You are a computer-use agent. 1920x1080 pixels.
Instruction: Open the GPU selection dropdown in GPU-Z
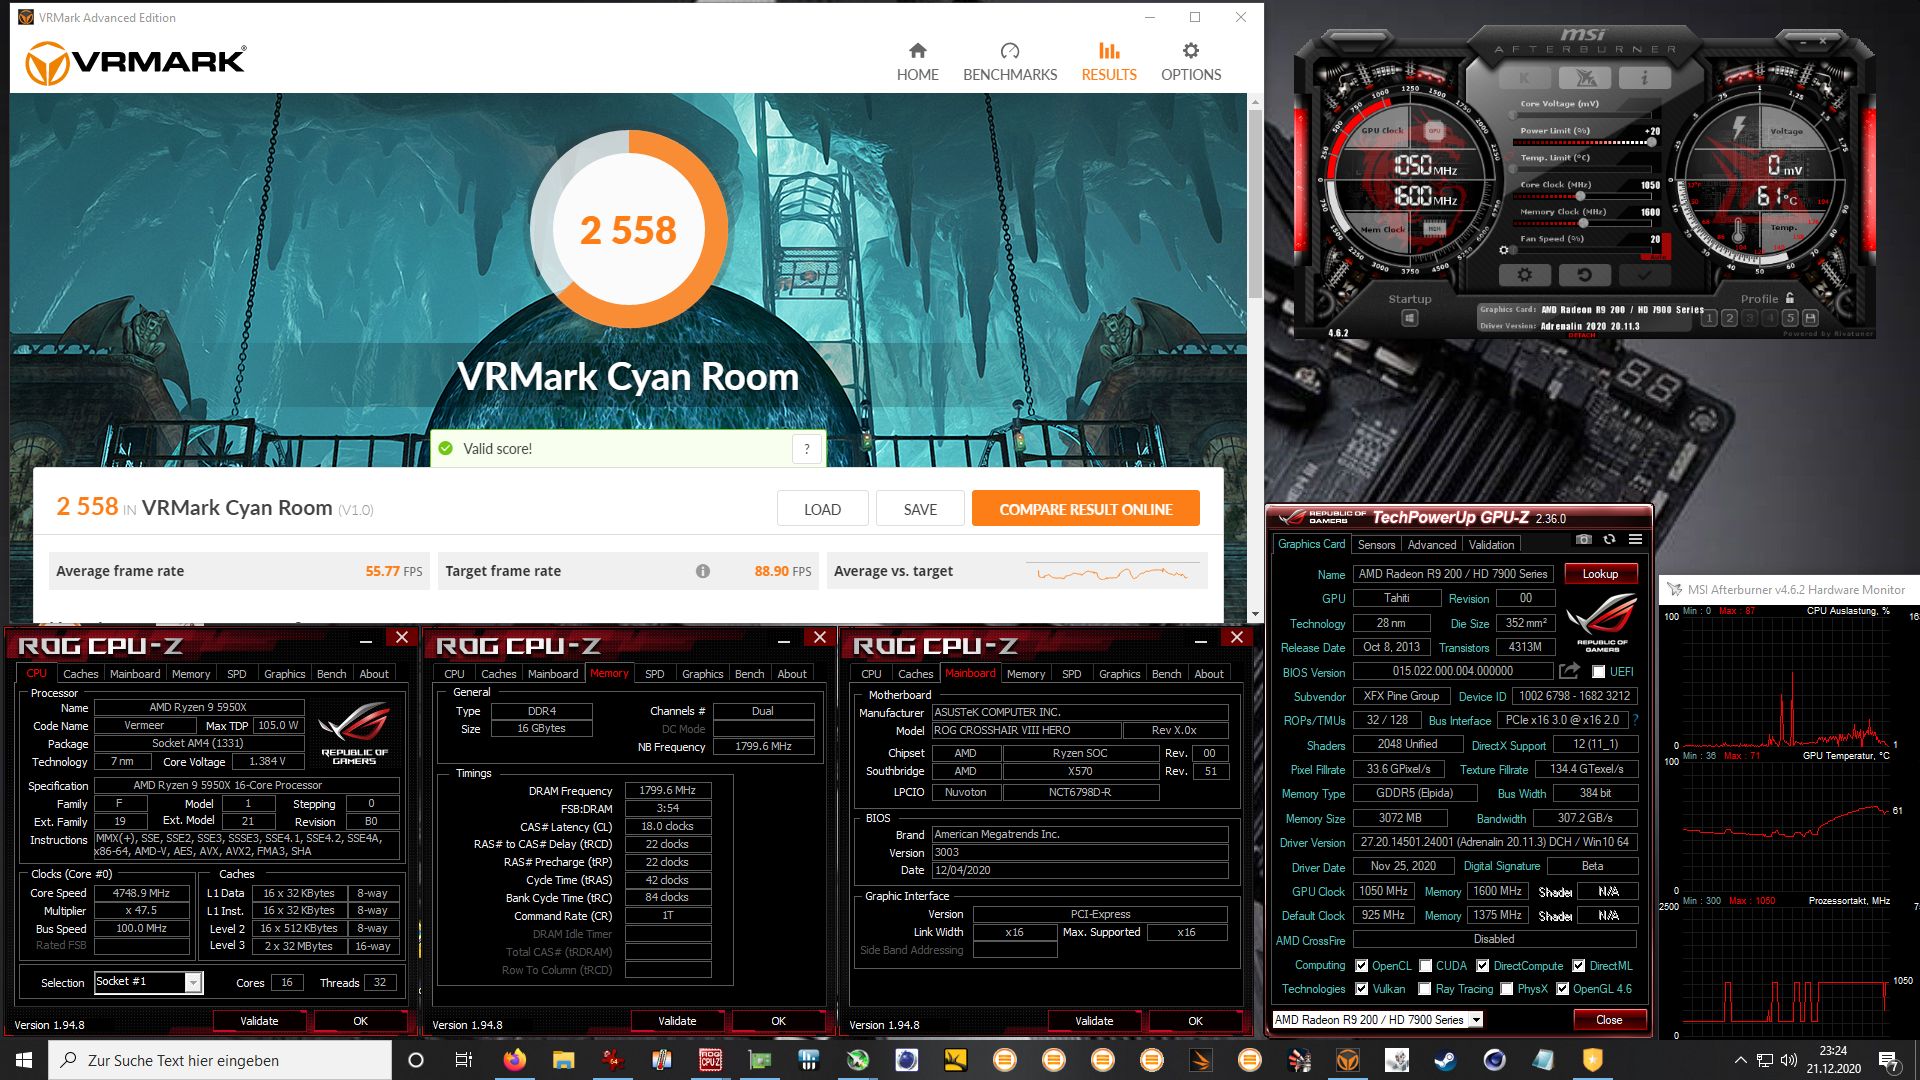point(1475,1020)
